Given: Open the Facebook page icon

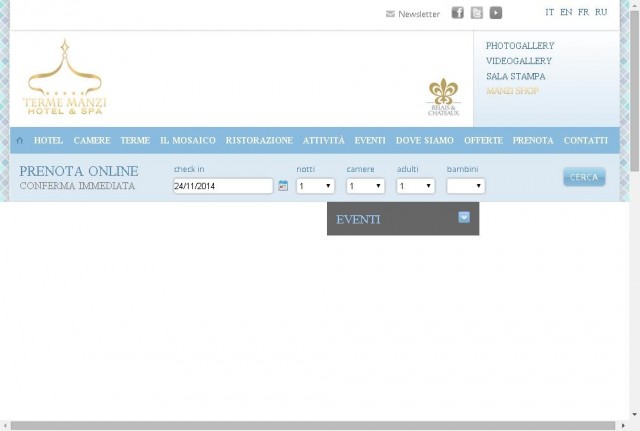Looking at the screenshot, I should click(x=458, y=13).
